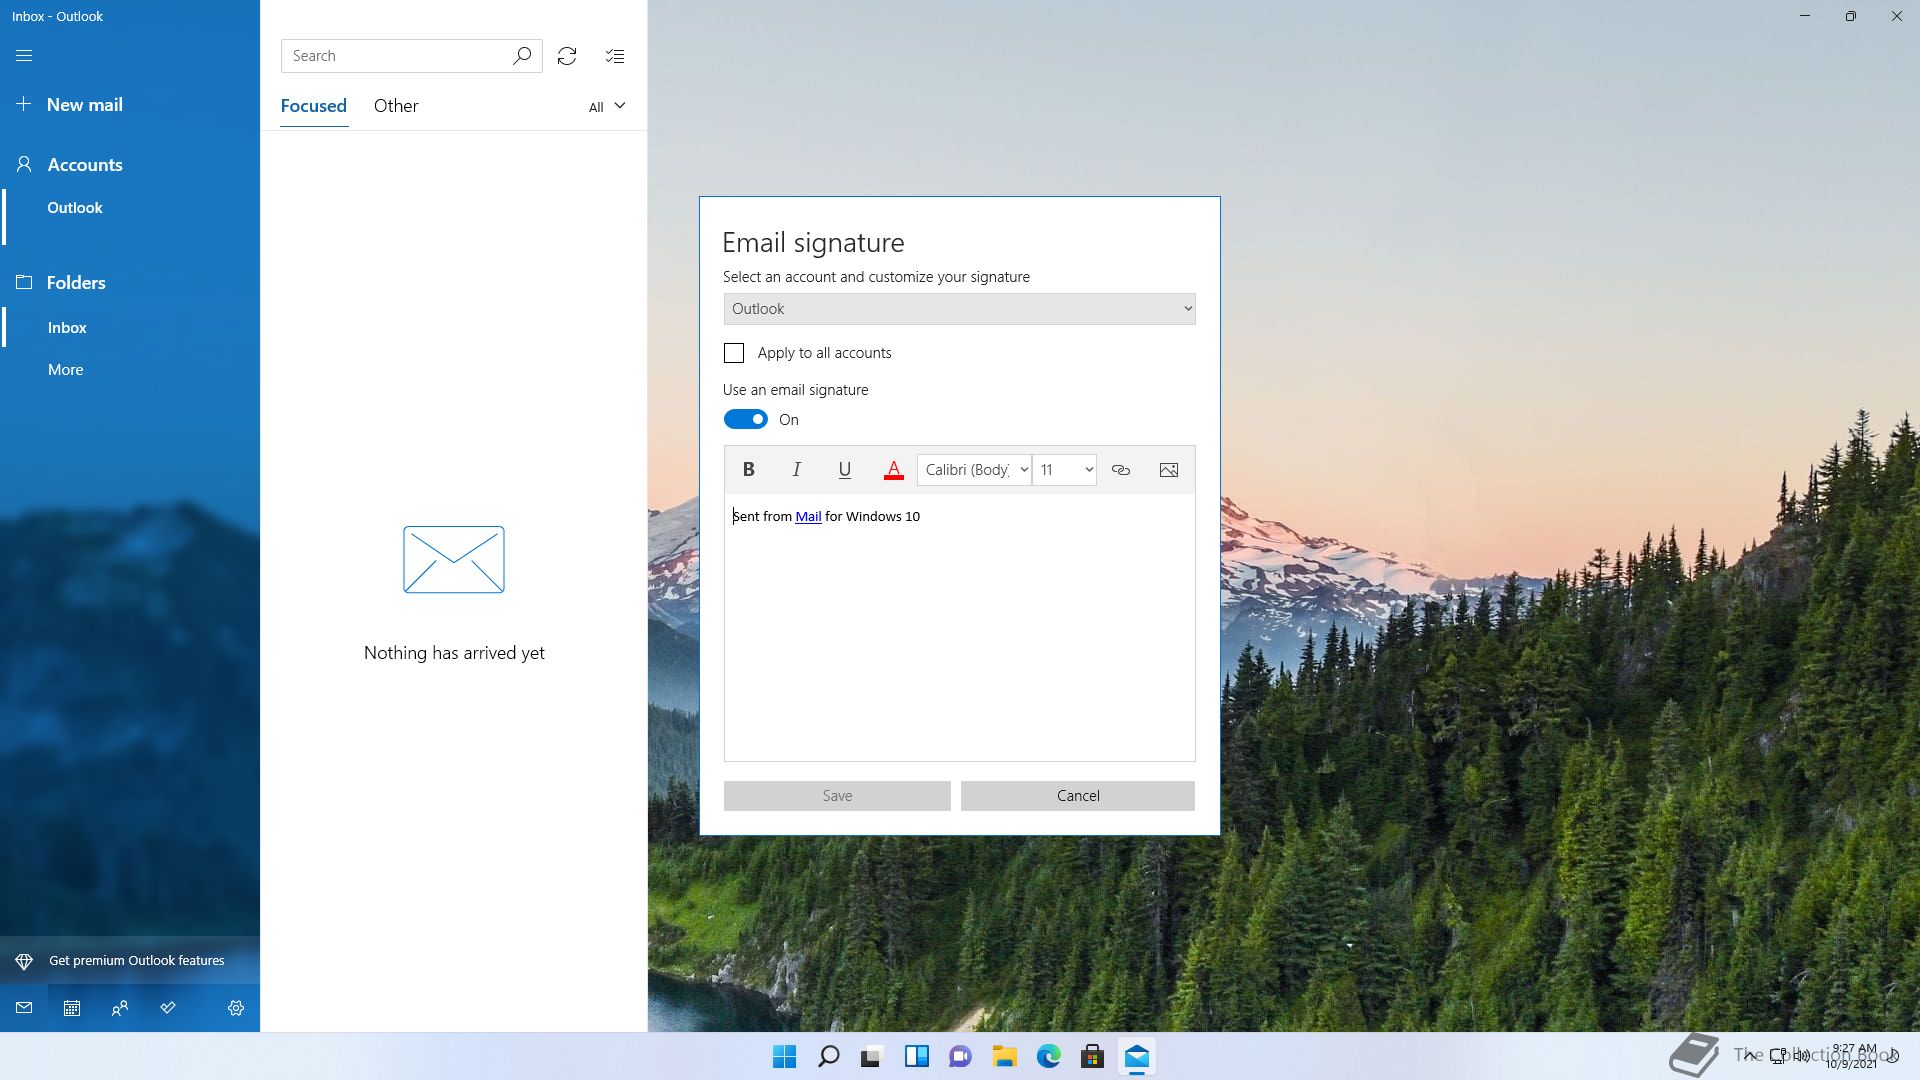This screenshot has height=1080, width=1920.
Task: Open the Outlook account selection dropdown
Action: click(959, 309)
